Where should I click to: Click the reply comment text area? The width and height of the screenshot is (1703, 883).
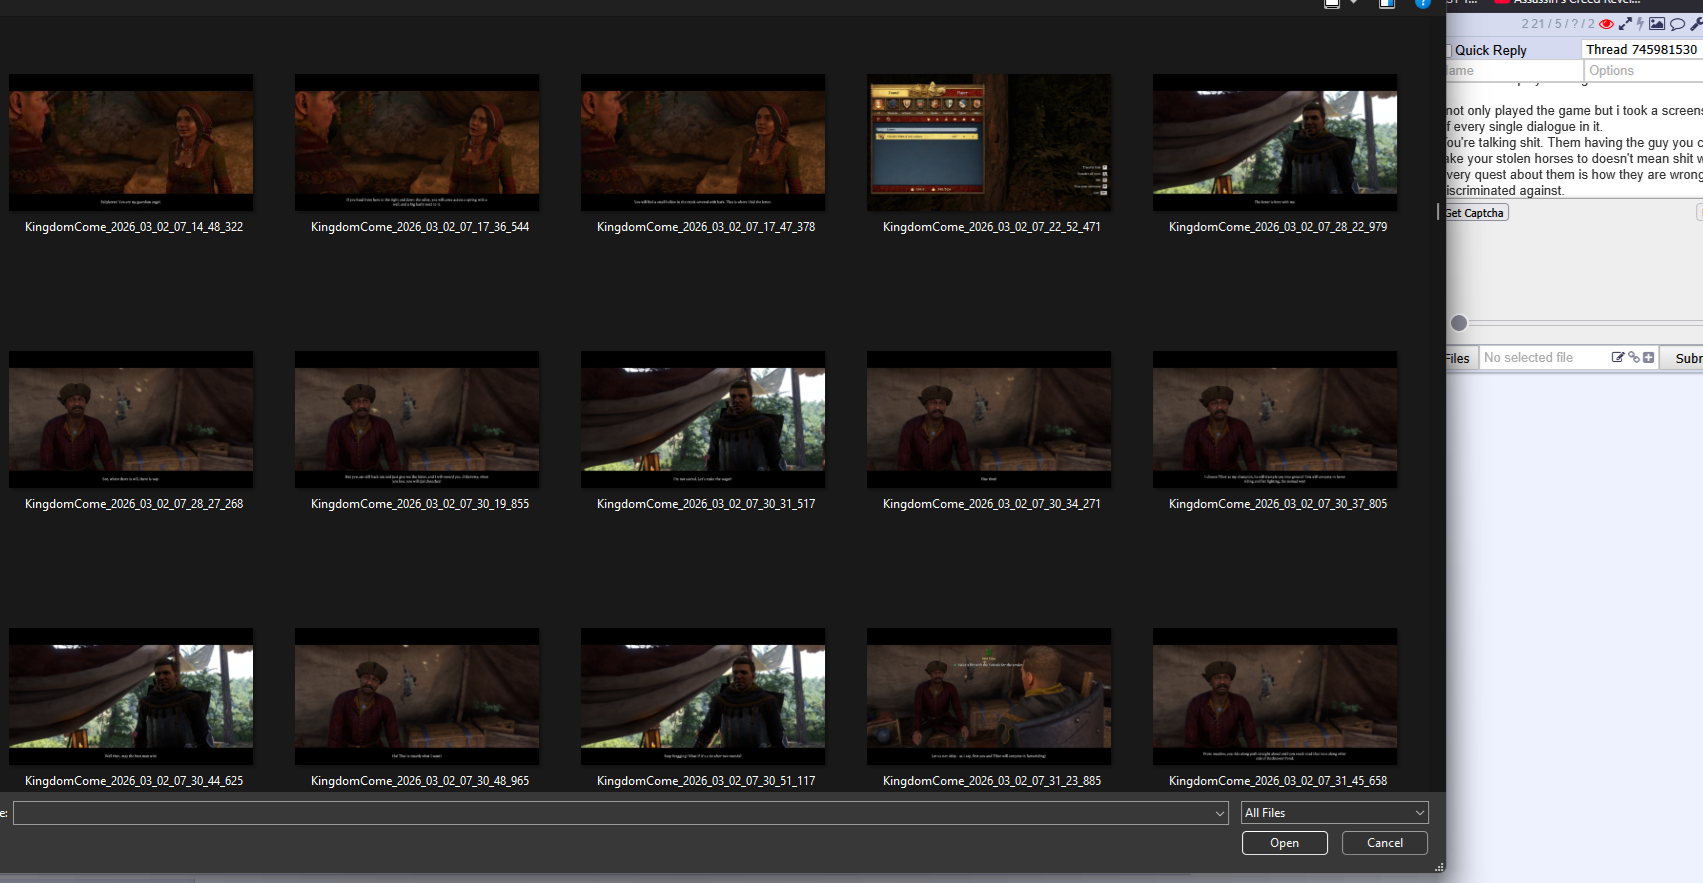(x=1574, y=140)
